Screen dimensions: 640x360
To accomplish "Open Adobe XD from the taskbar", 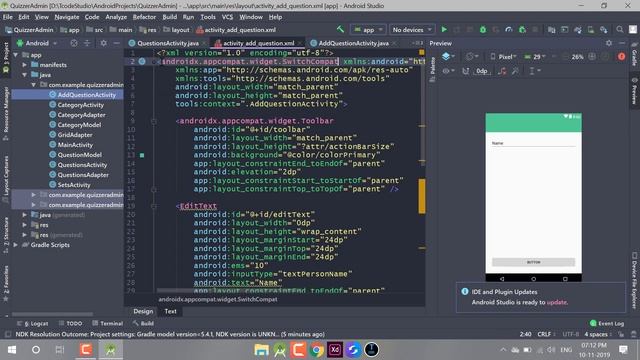I will click(335, 350).
